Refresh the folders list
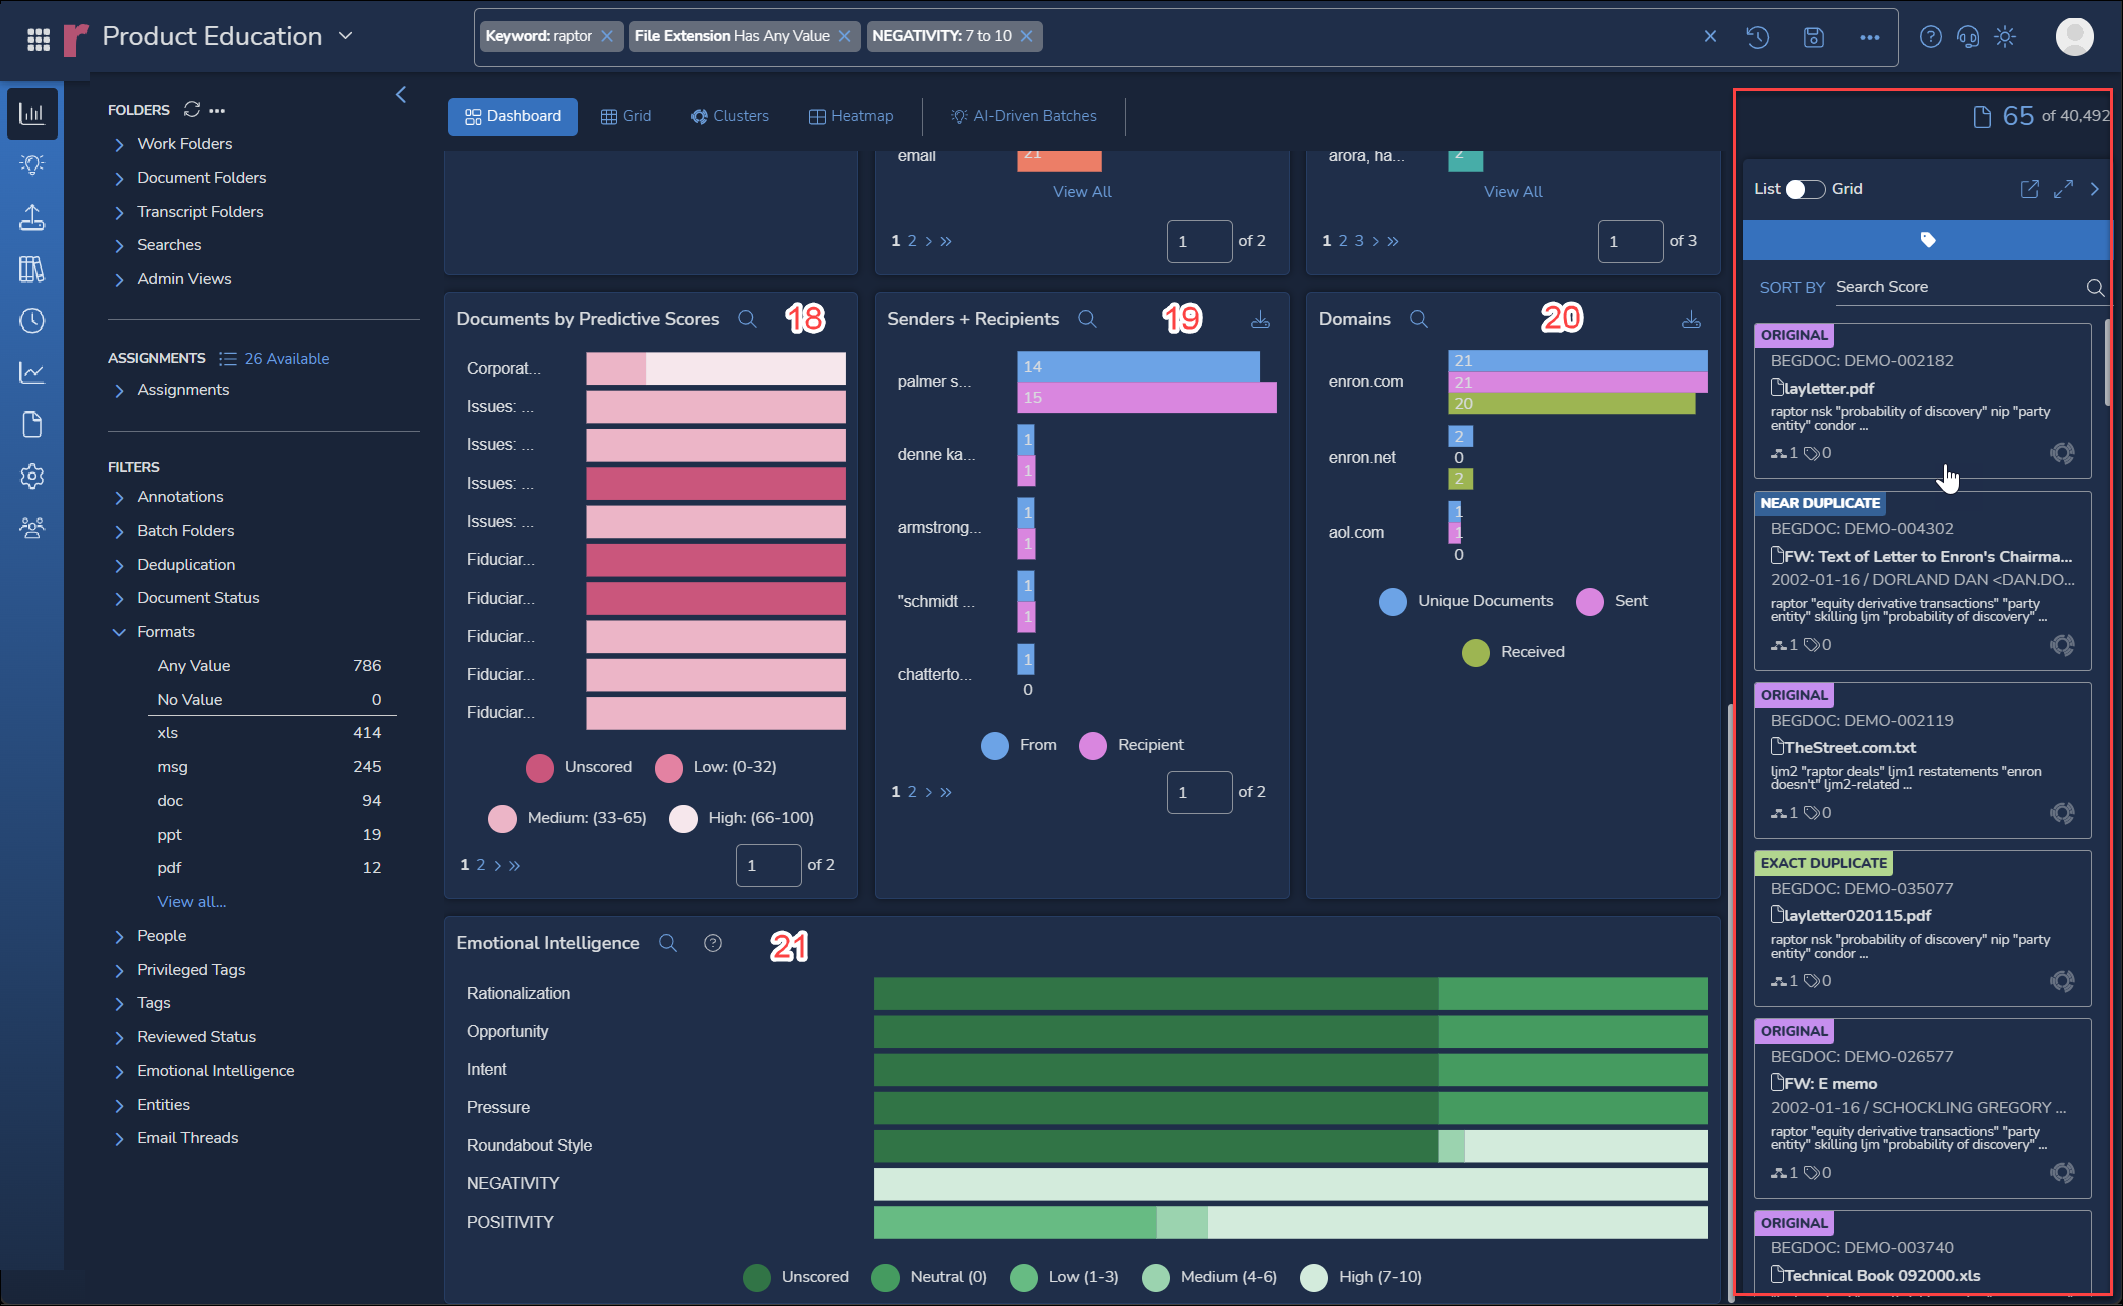2123x1306 pixels. [x=192, y=109]
